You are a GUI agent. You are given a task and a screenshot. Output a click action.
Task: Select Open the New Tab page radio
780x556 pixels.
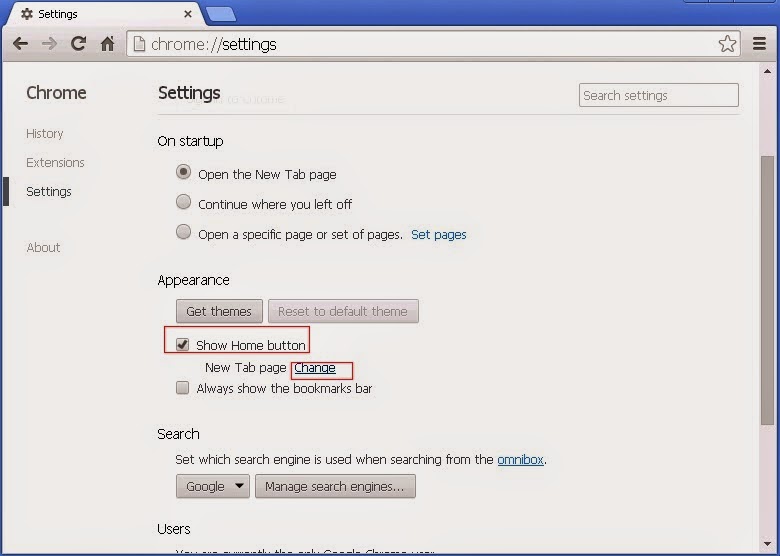point(184,173)
